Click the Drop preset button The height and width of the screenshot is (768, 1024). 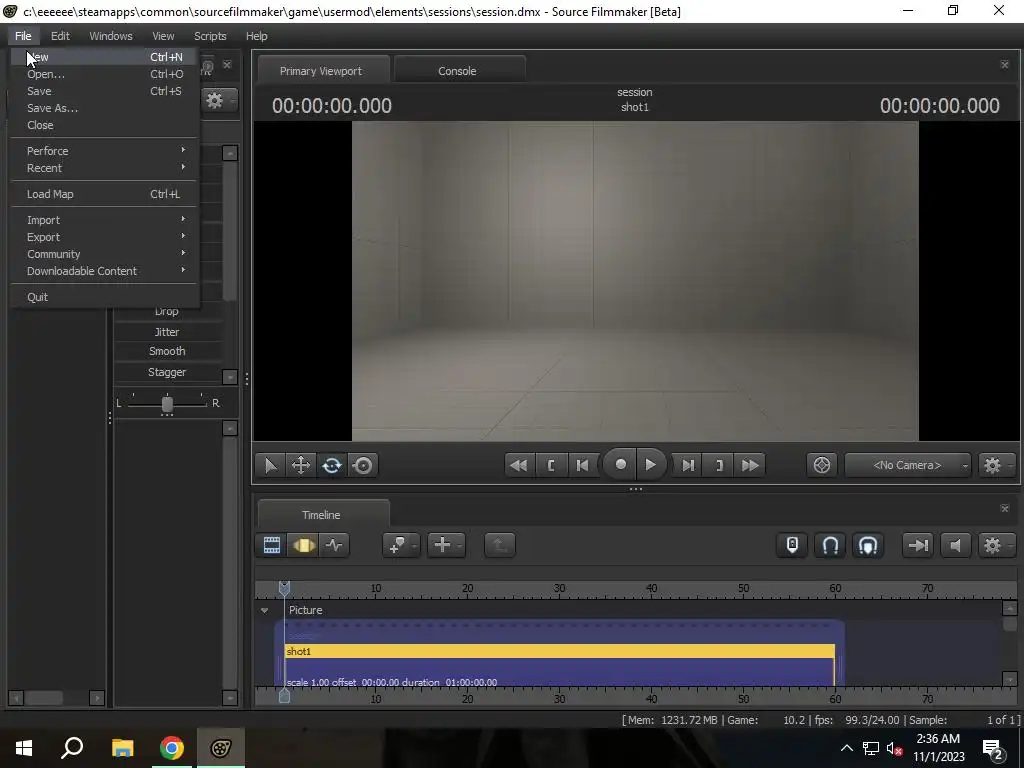[167, 312]
